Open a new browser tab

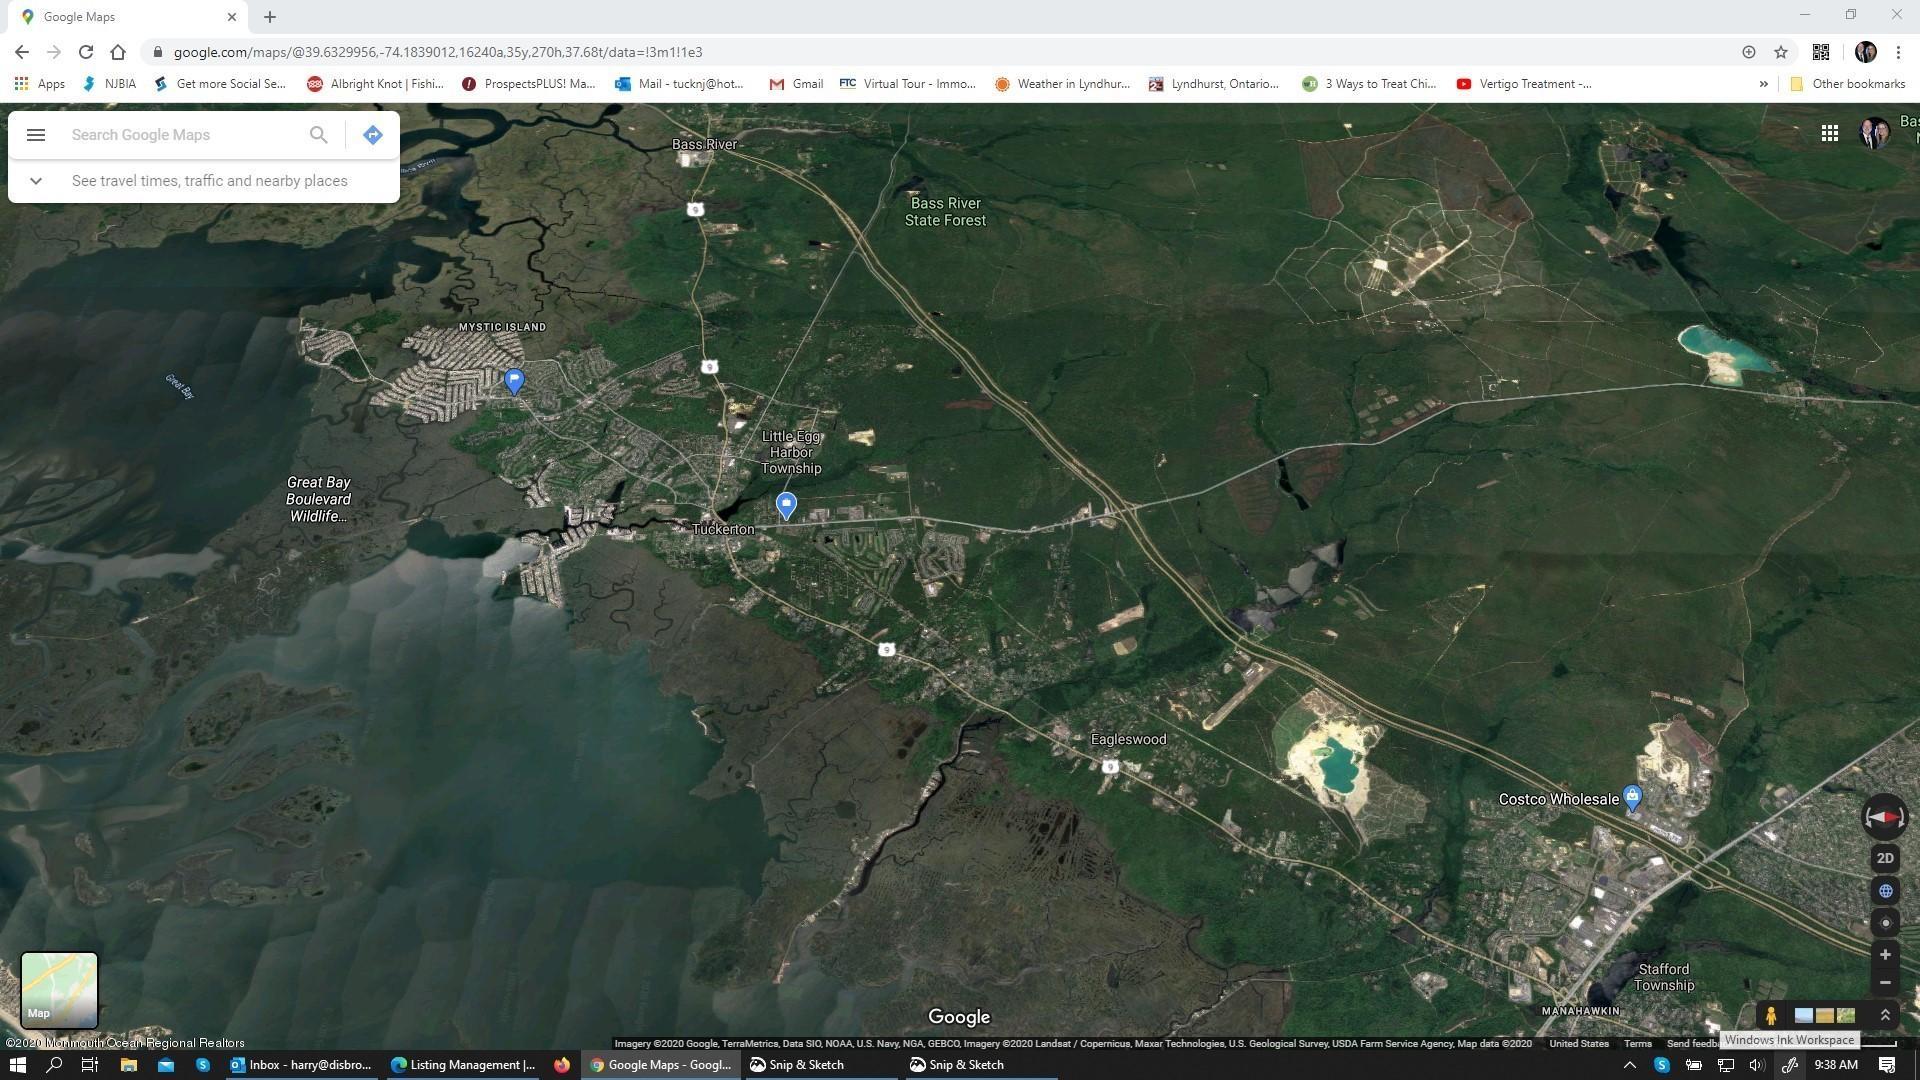pyautogui.click(x=270, y=17)
